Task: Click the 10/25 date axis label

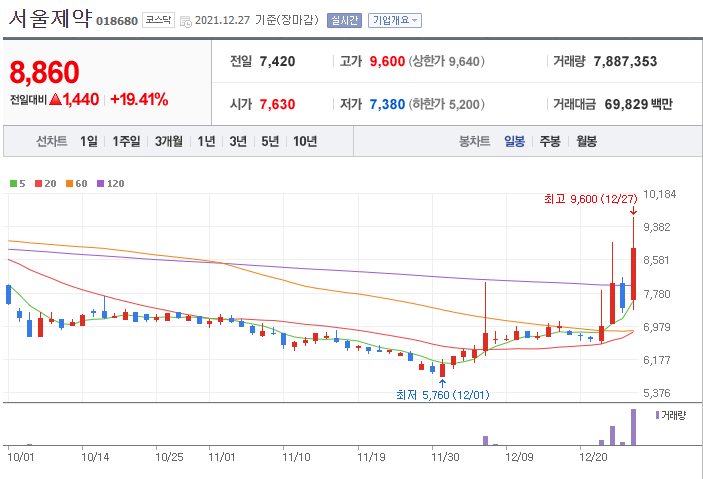Action: [x=169, y=457]
